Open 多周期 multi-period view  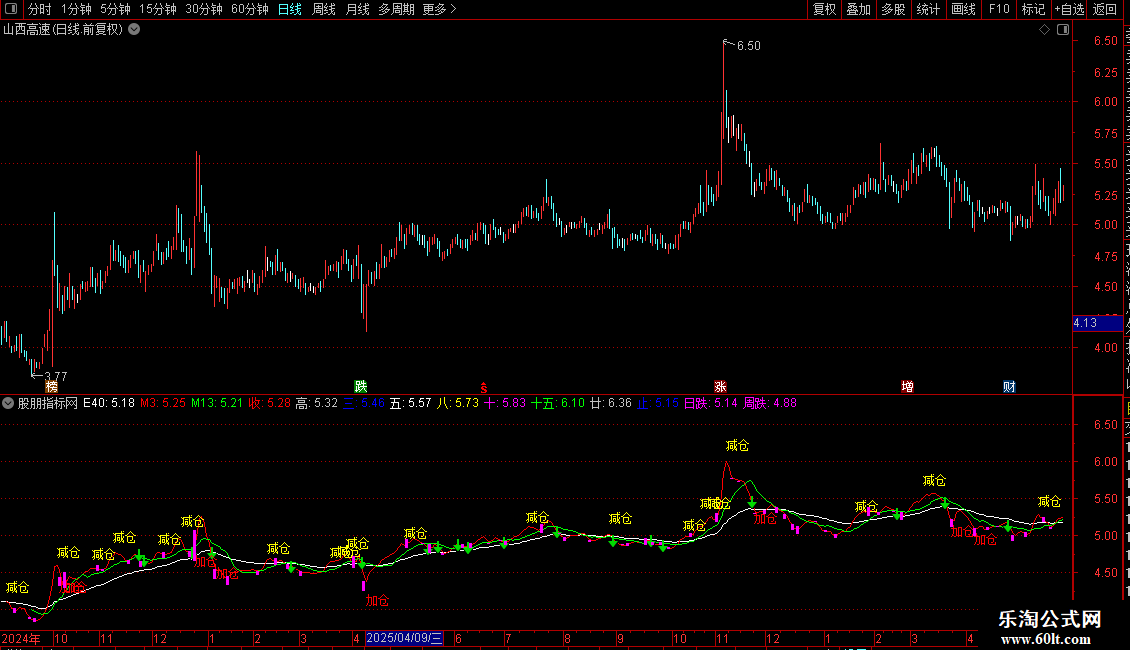pos(396,9)
